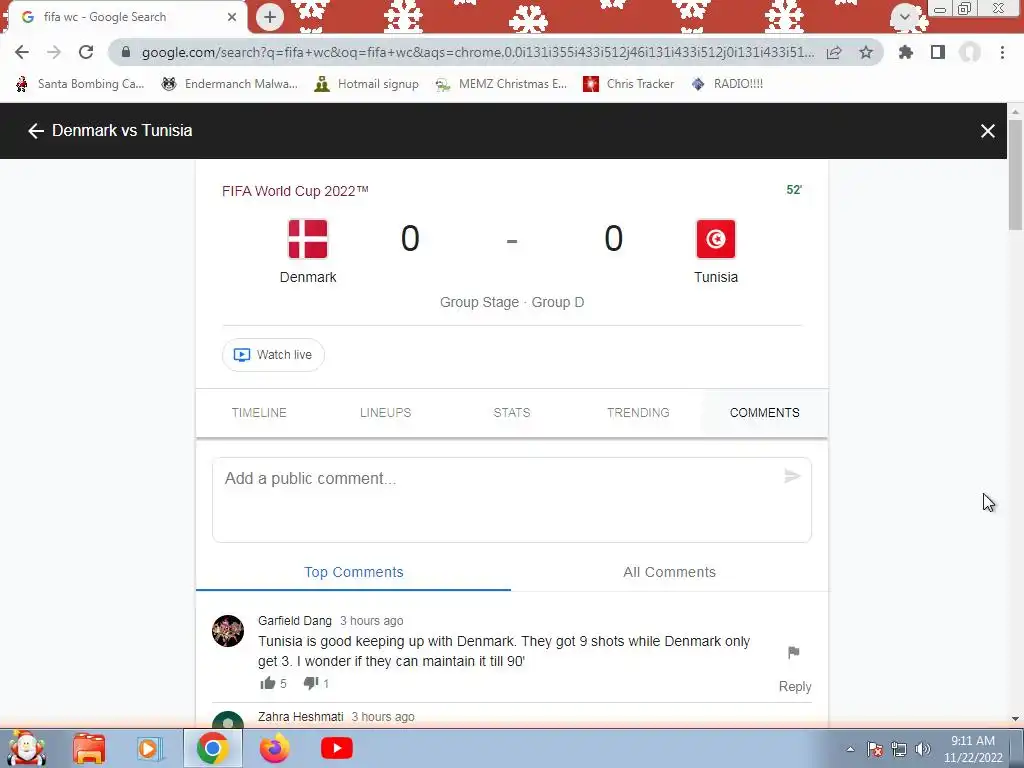Viewport: 1024px width, 768px height.
Task: Switch to the STATS tab
Action: [512, 413]
